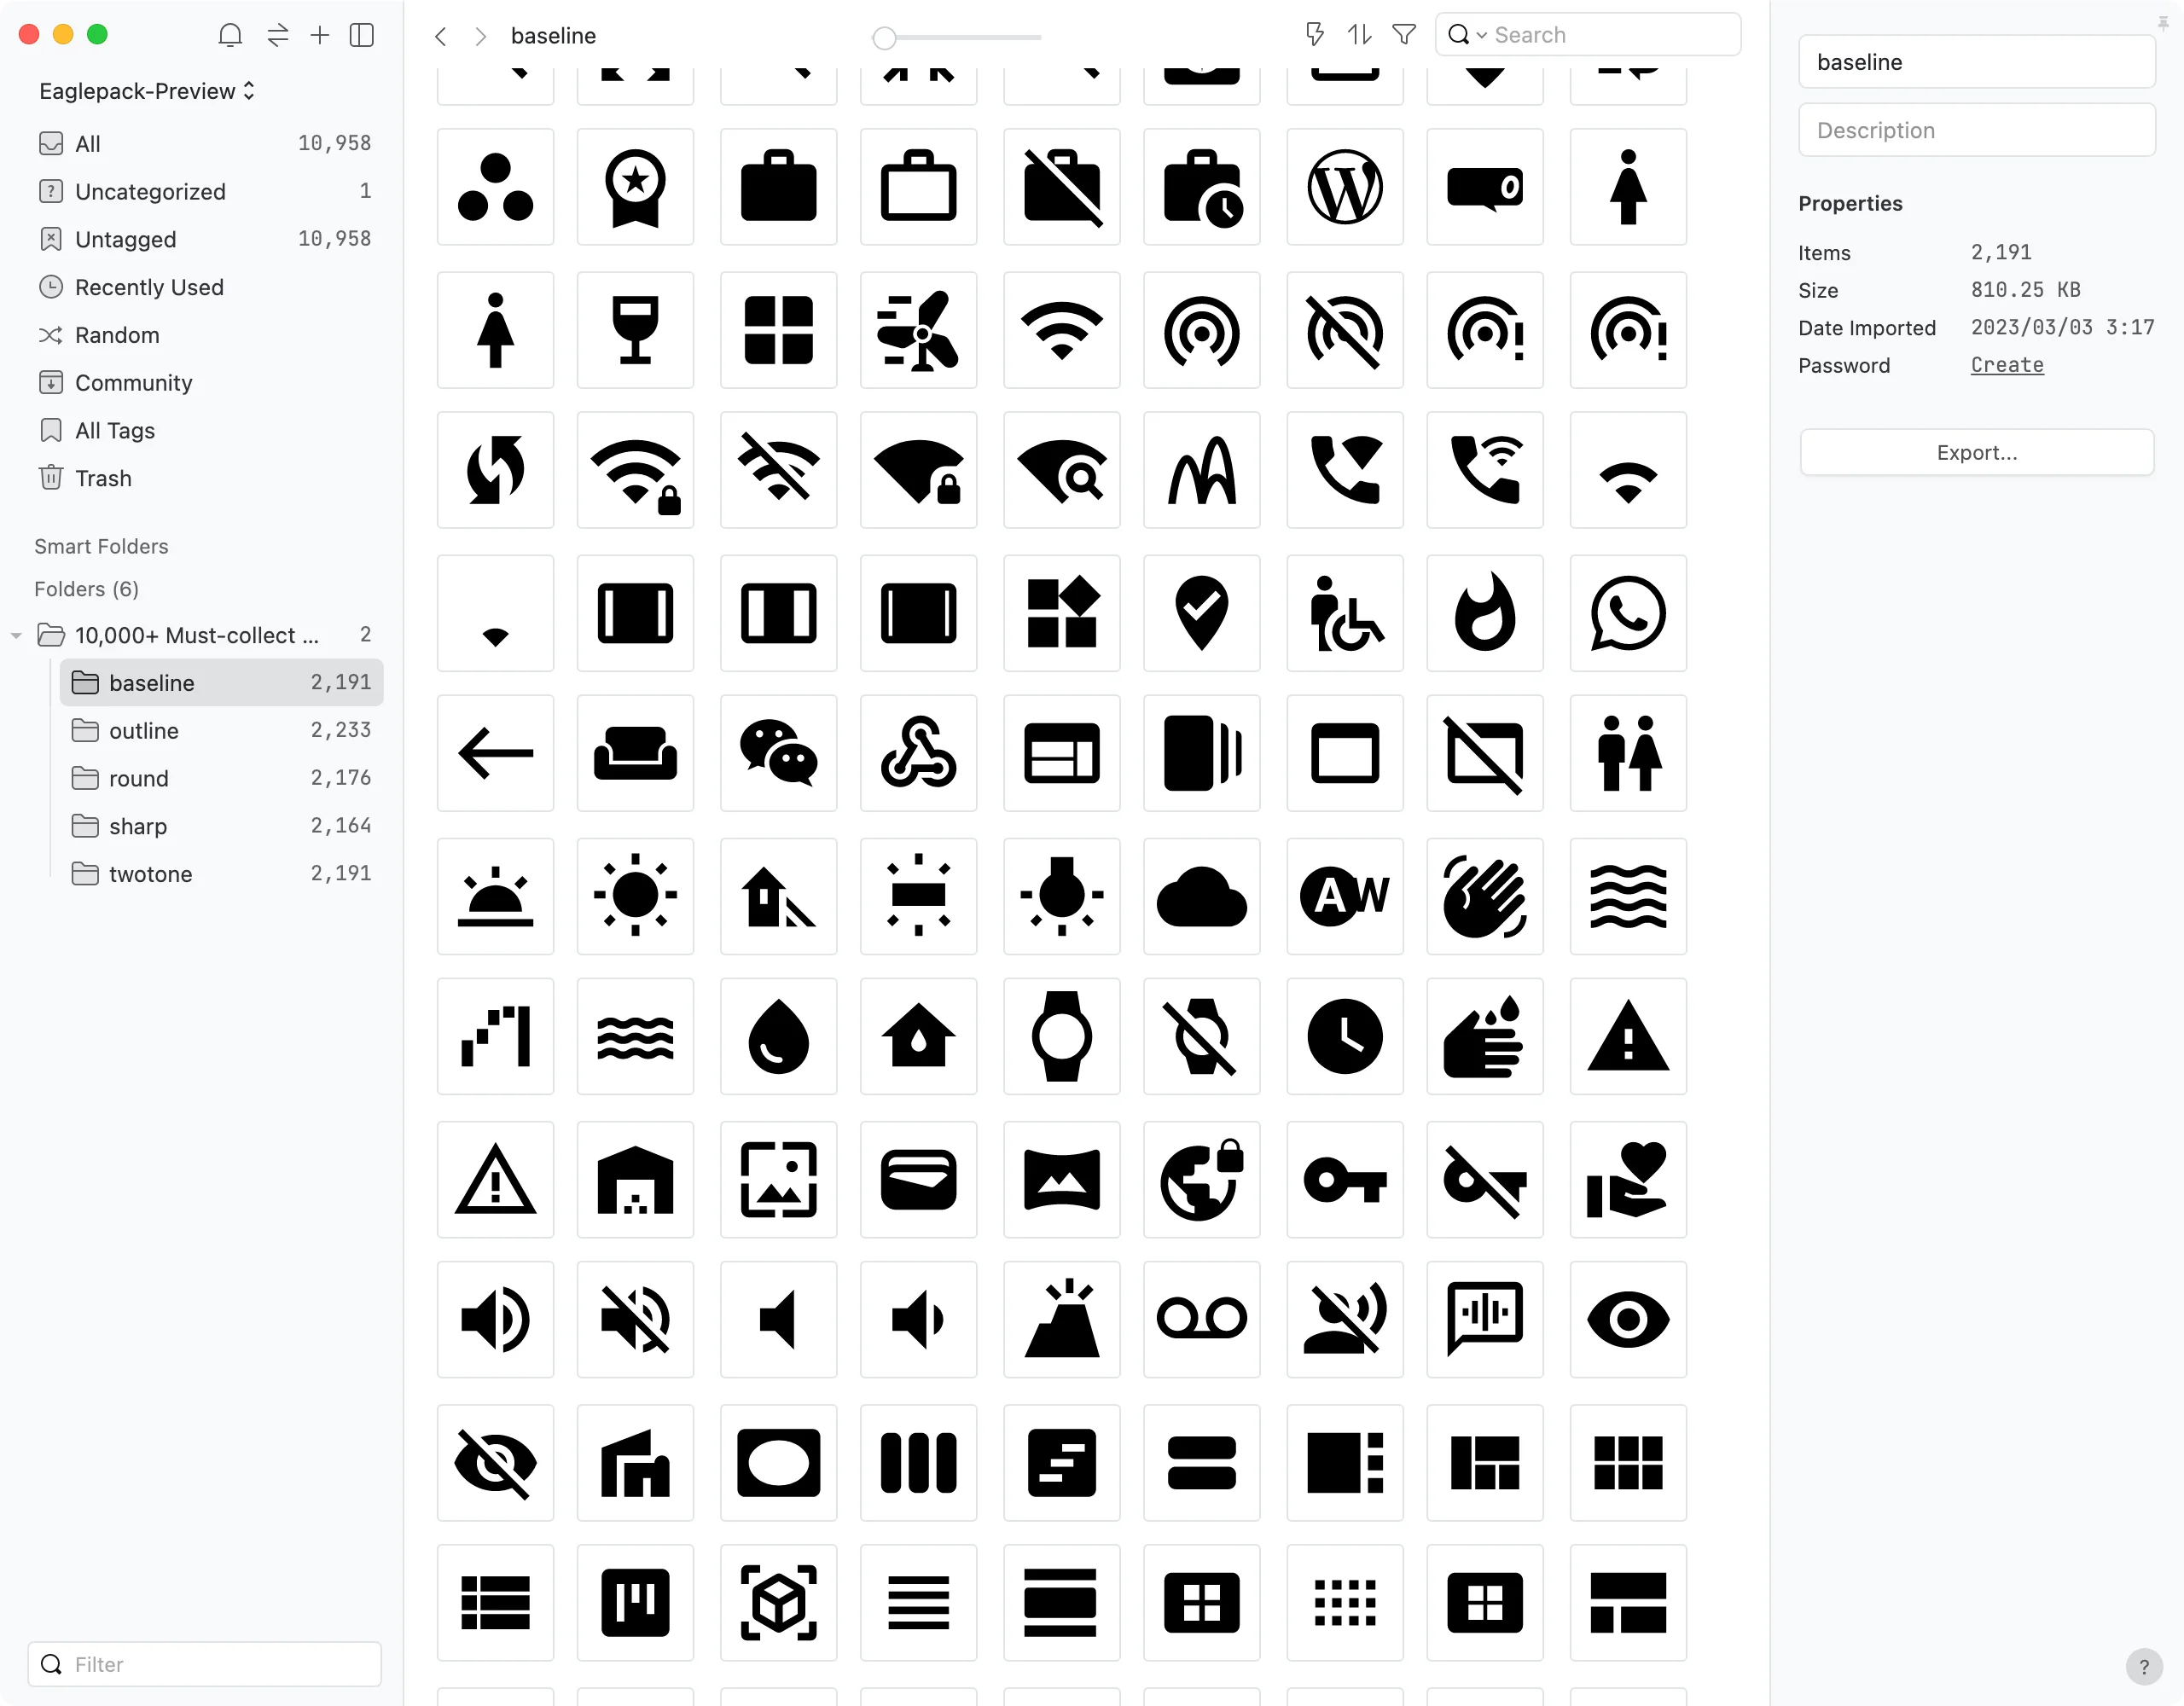
Task: Click the Random smart folder item
Action: 117,334
